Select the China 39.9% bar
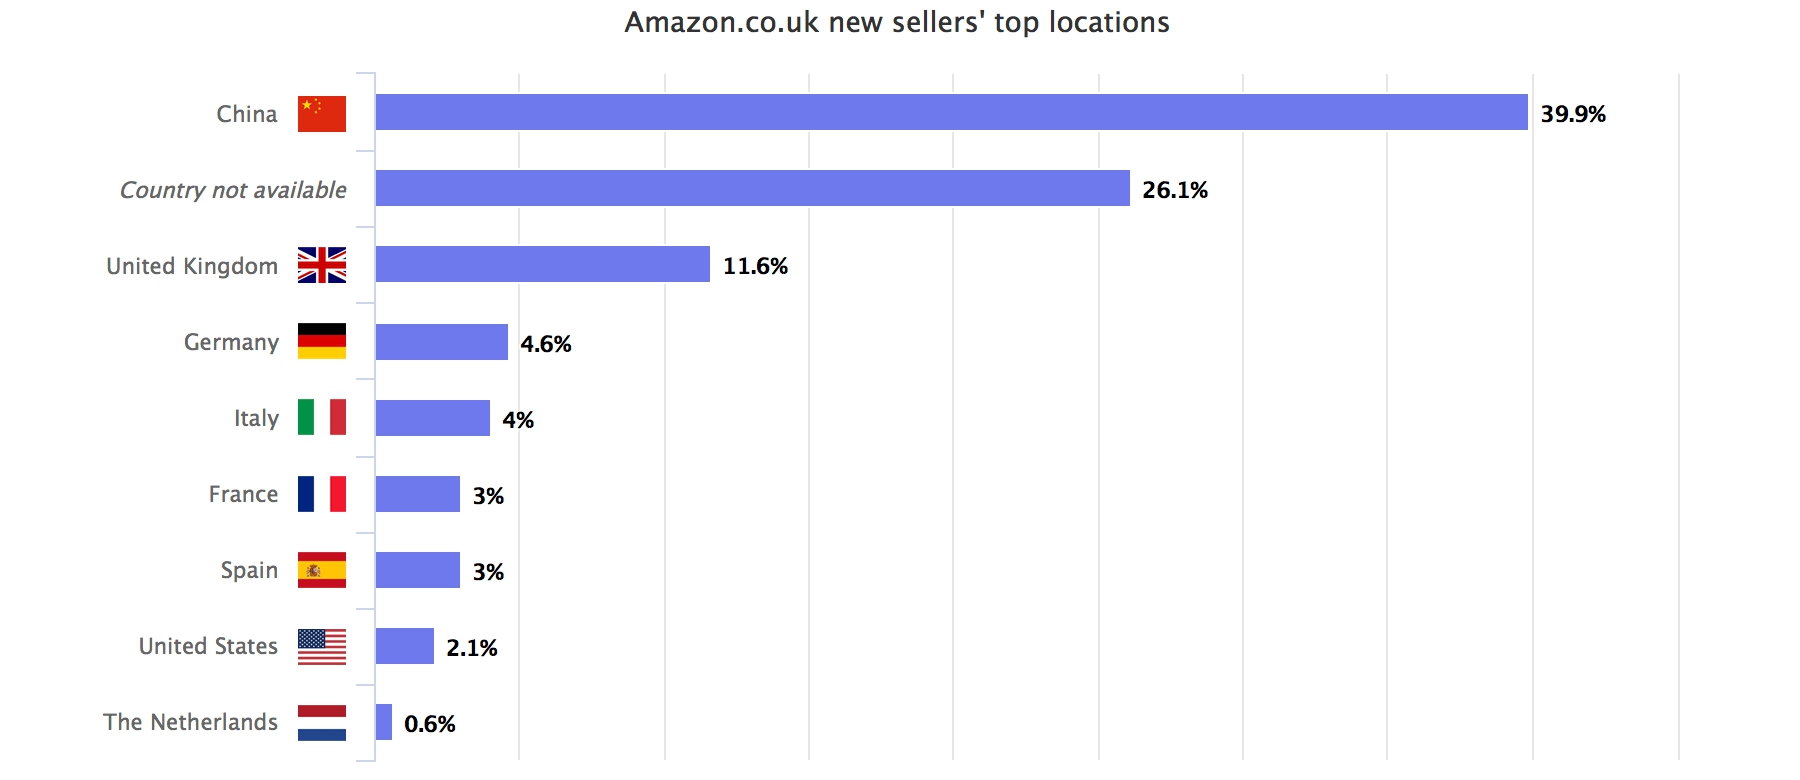 point(950,112)
